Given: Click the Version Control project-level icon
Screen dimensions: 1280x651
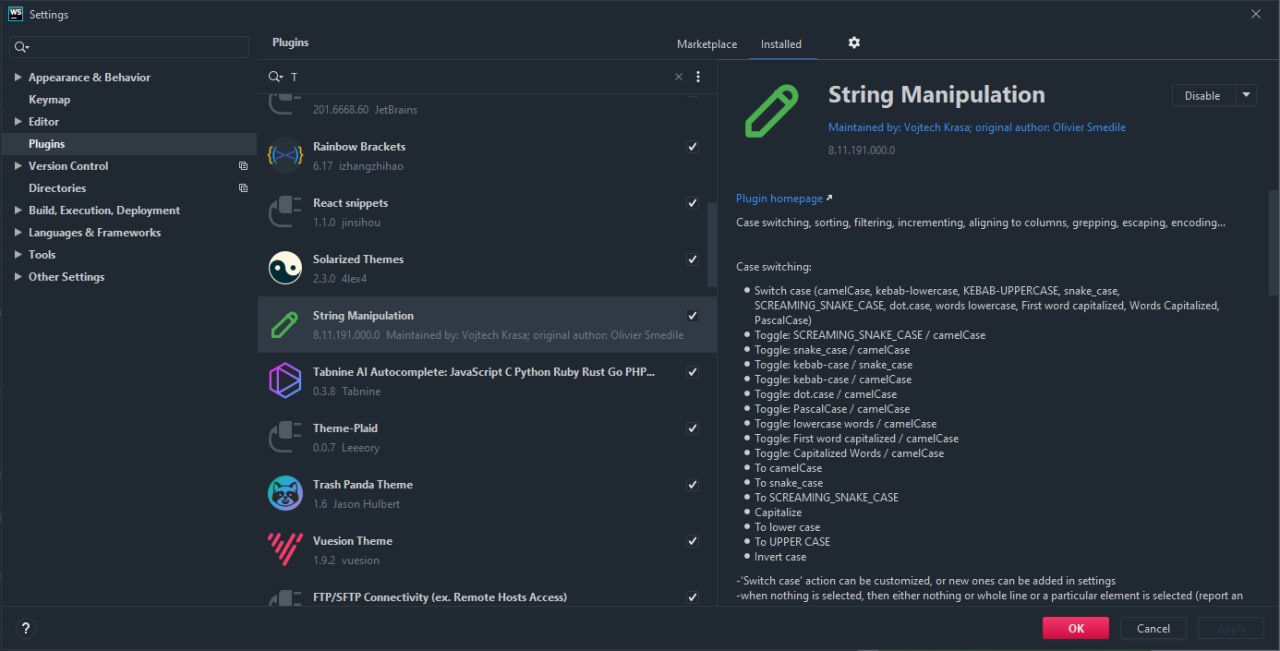Looking at the screenshot, I should [243, 166].
